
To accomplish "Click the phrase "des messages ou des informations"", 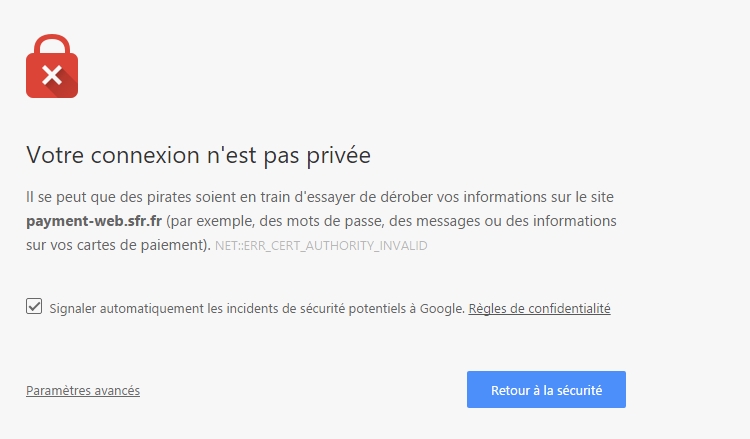I will tap(503, 221).
